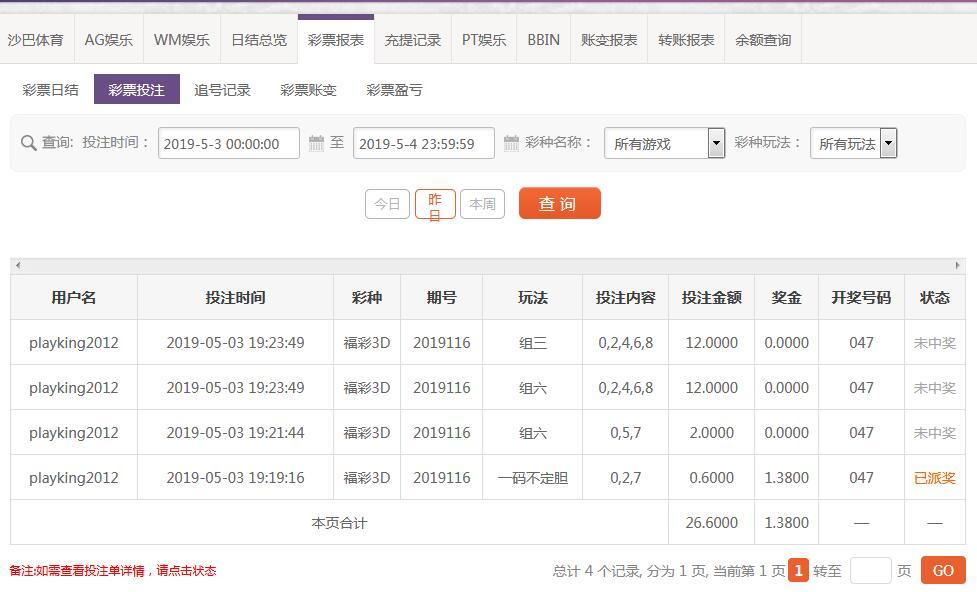Image resolution: width=977 pixels, height=592 pixels.
Task: Select 追号记录 sub-tab
Action: (x=222, y=90)
